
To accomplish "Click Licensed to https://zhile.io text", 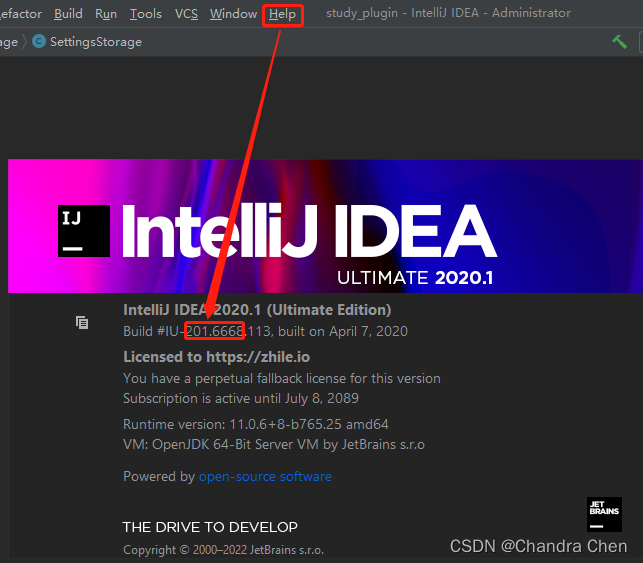I will tap(217, 357).
